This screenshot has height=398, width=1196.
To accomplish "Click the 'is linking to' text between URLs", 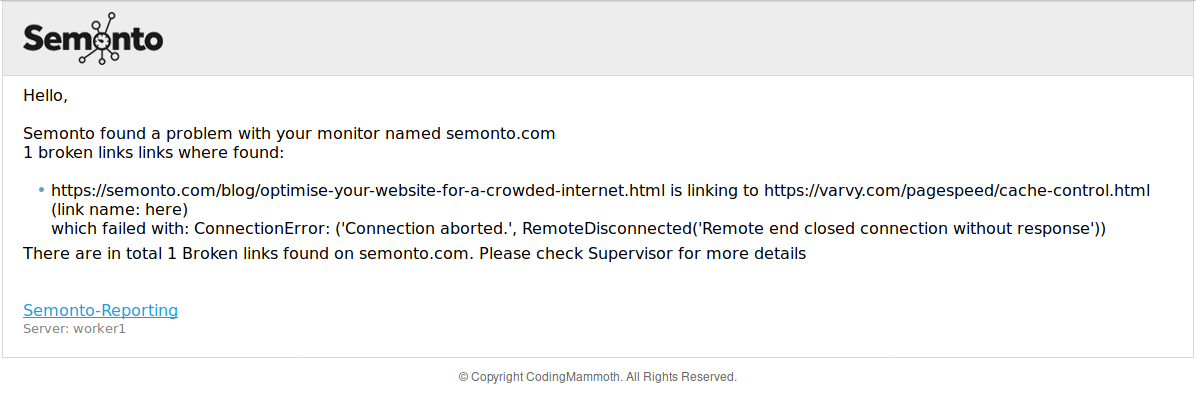I will pos(715,191).
